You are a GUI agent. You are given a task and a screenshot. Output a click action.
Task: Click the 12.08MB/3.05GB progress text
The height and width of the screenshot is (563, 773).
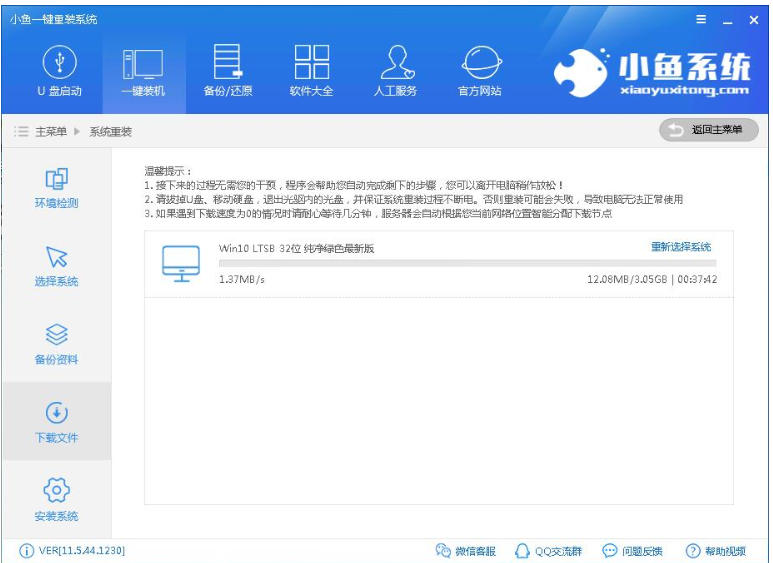pyautogui.click(x=627, y=280)
